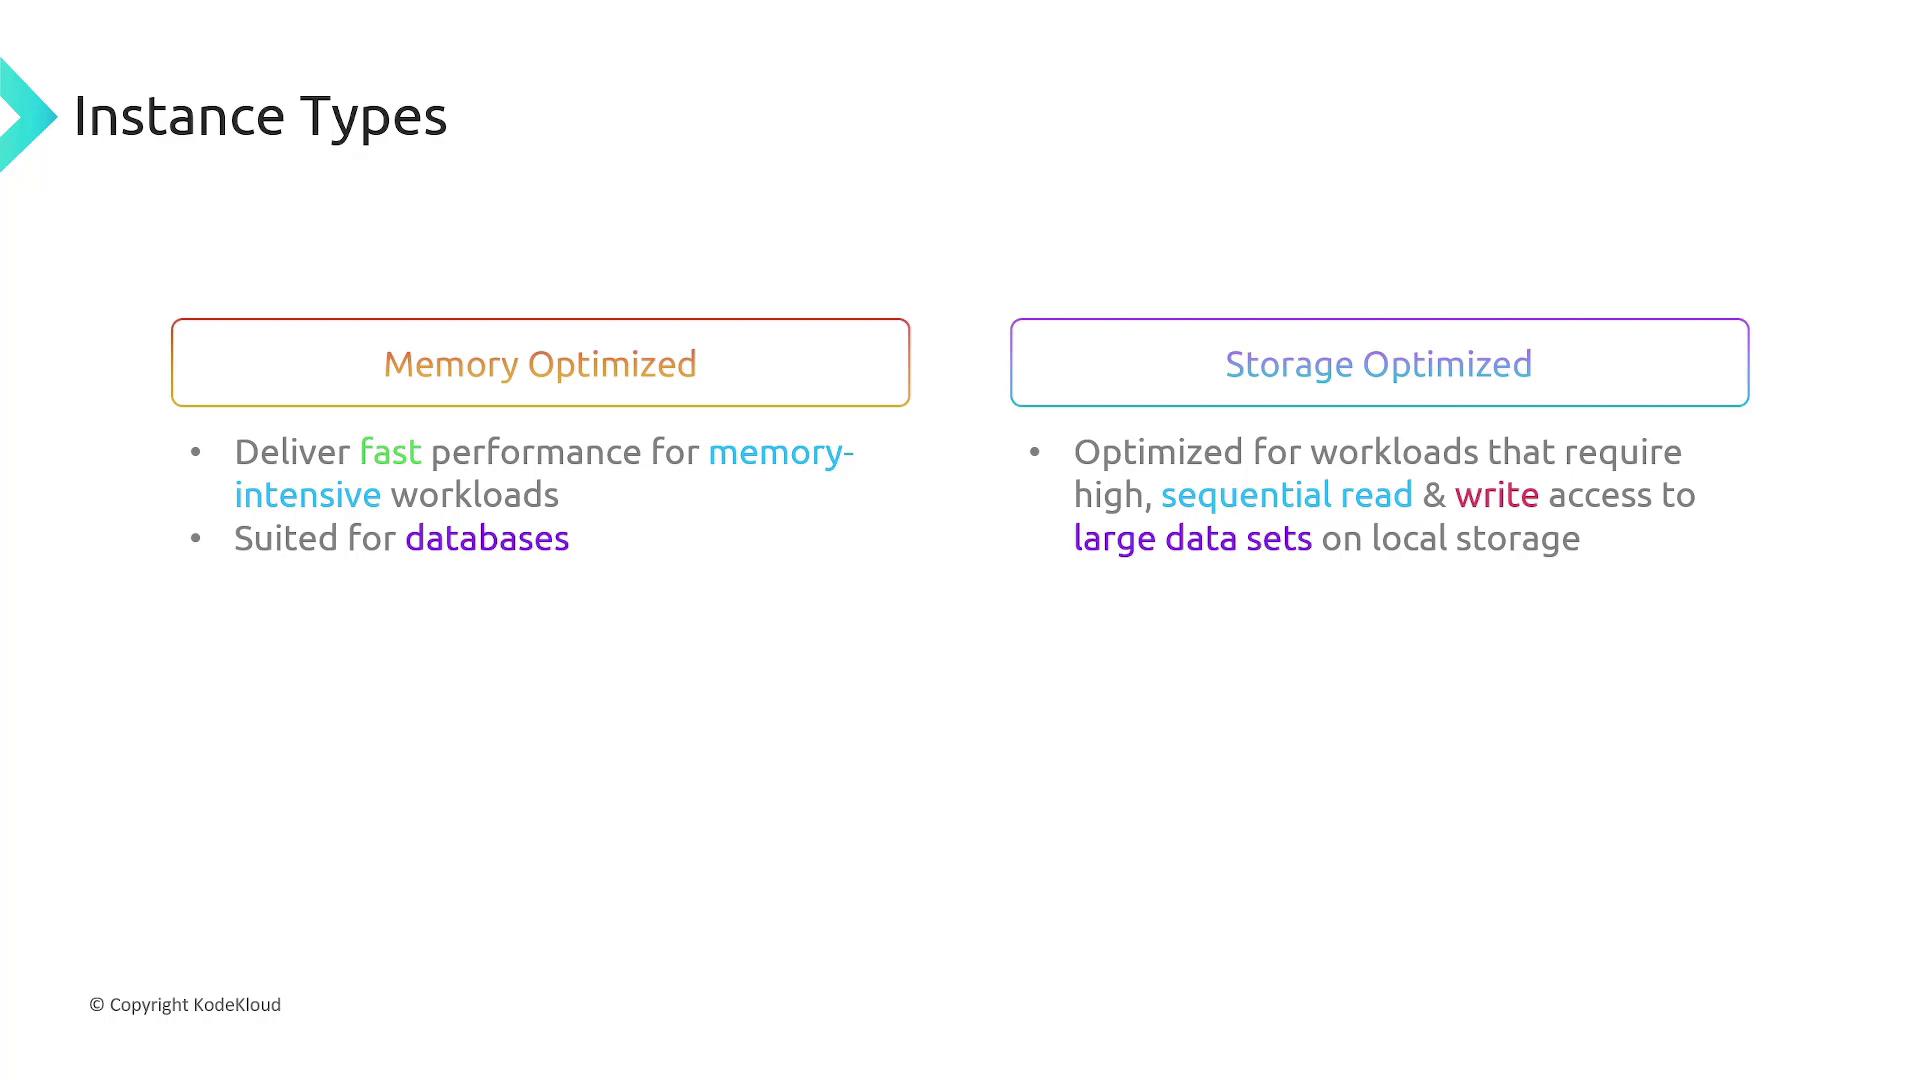Select the Memory Optimized box
The width and height of the screenshot is (1920, 1080).
coord(540,363)
